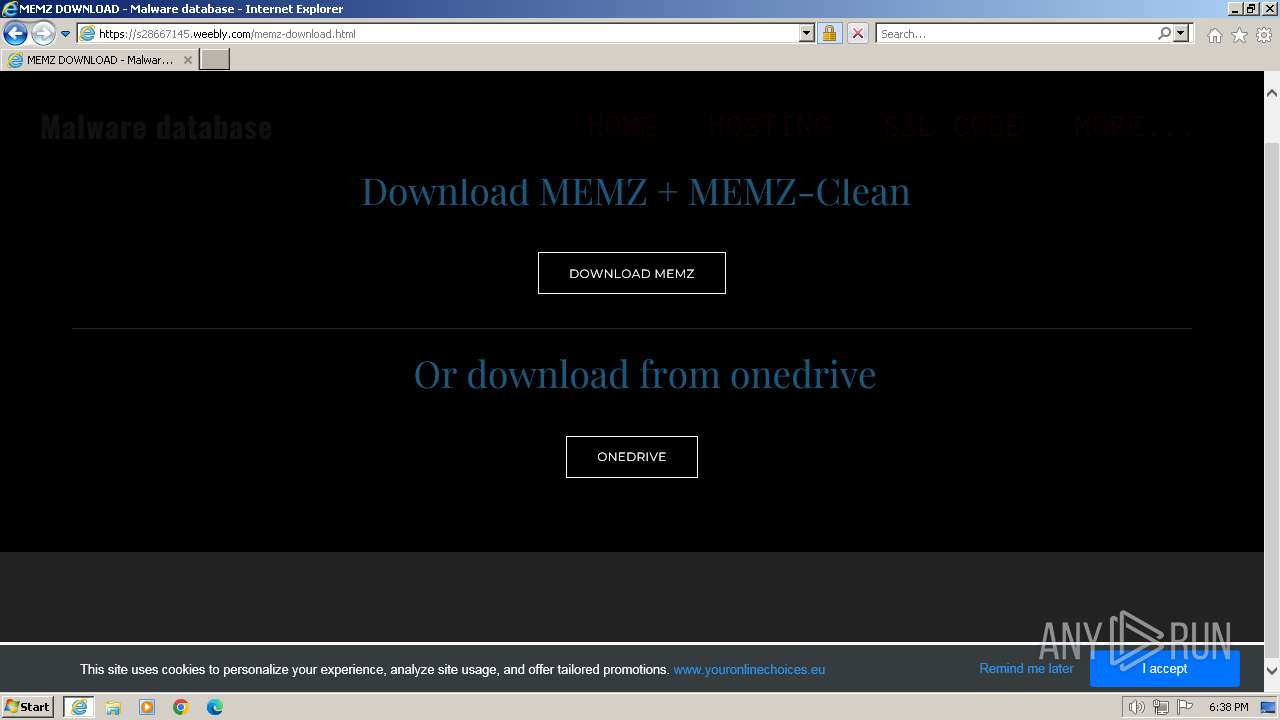Click the network tray icon
This screenshot has width=1280, height=720.
click(1161, 707)
